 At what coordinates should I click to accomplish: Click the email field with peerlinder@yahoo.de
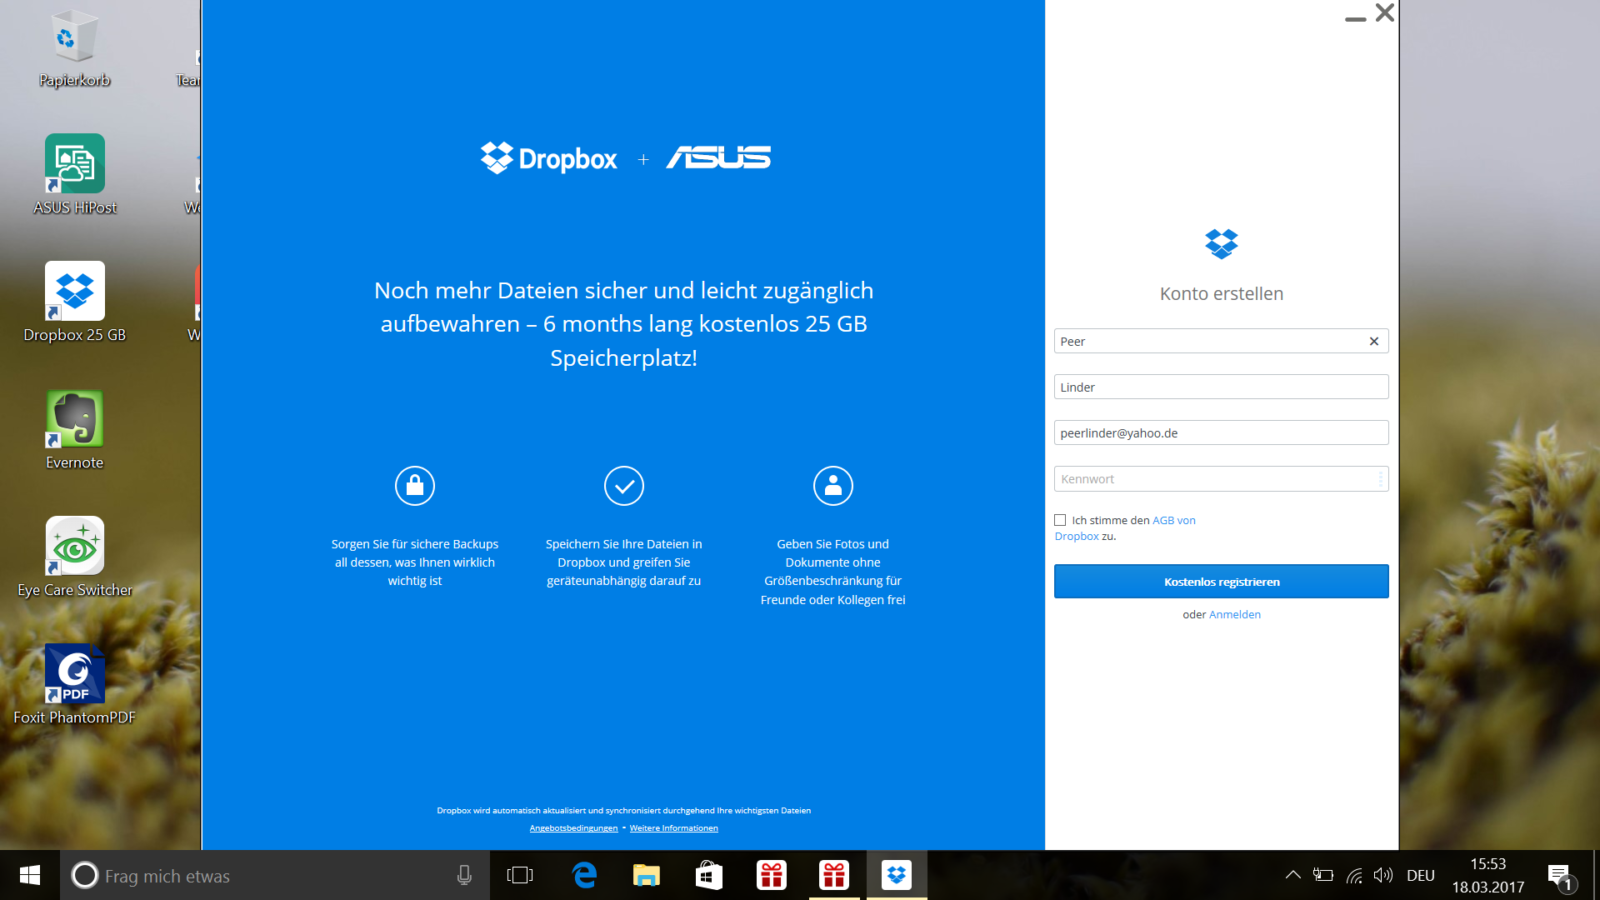[1220, 433]
